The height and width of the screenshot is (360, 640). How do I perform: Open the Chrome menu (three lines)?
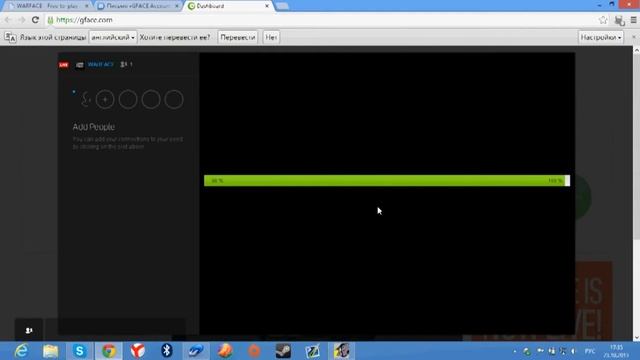pyautogui.click(x=633, y=20)
